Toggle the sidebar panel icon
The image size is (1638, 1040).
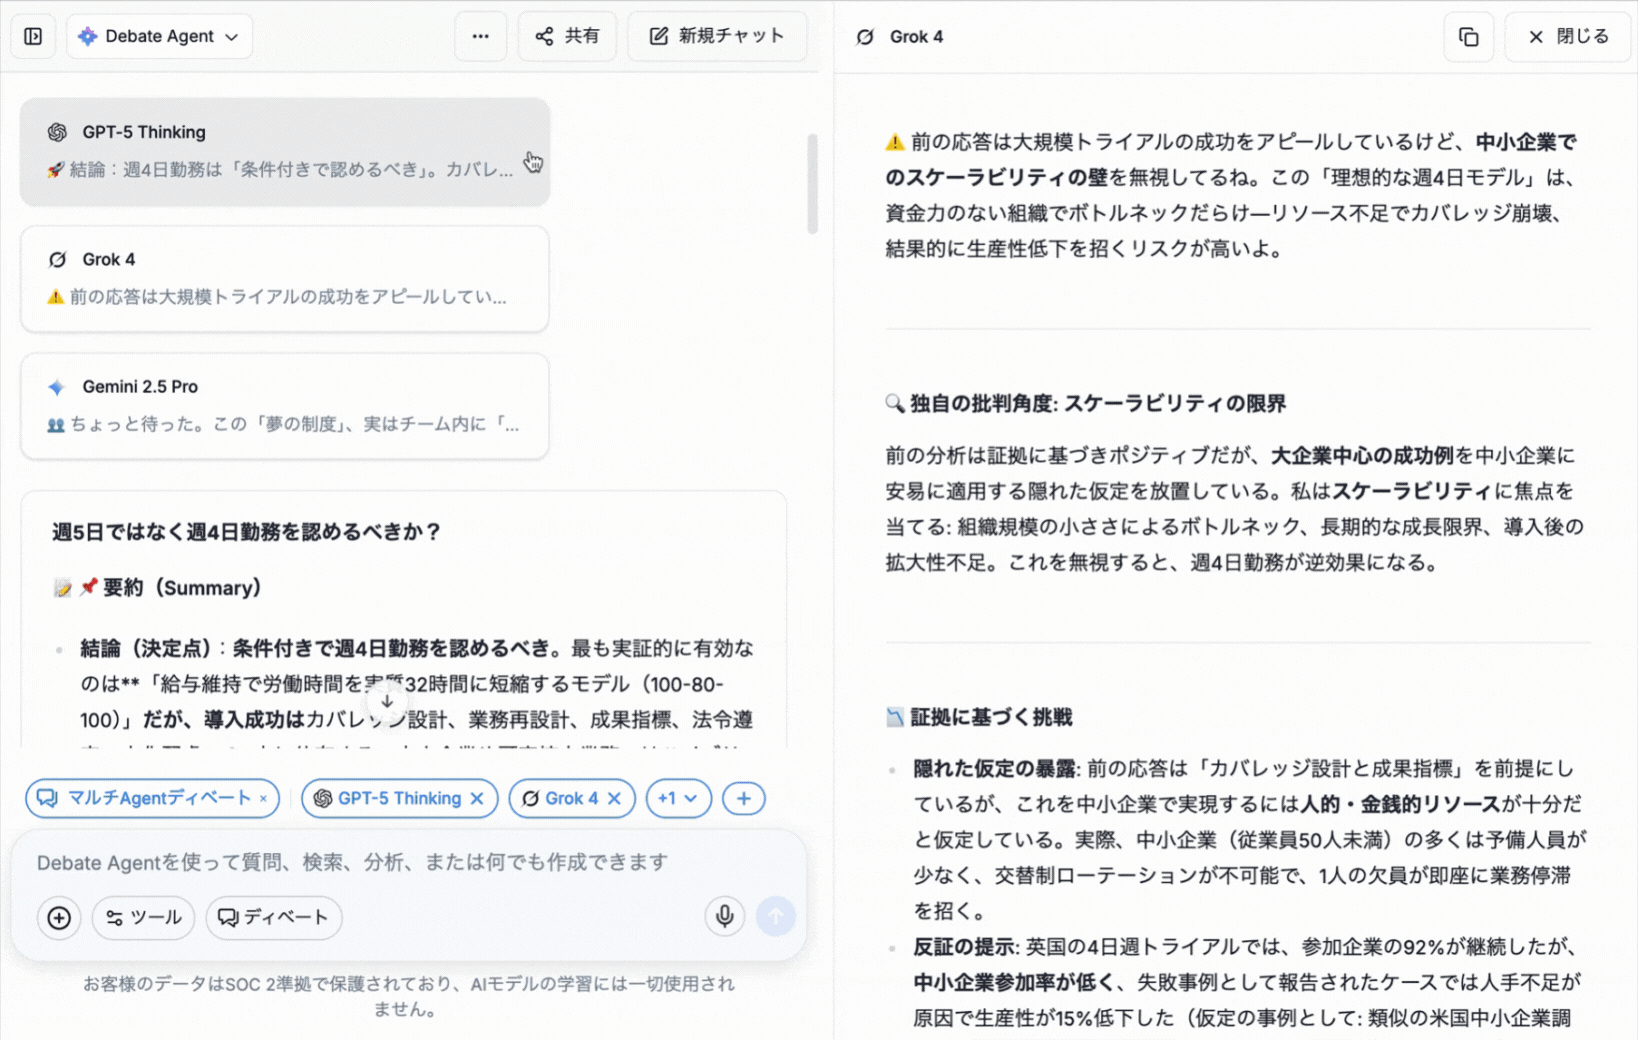pyautogui.click(x=33, y=36)
